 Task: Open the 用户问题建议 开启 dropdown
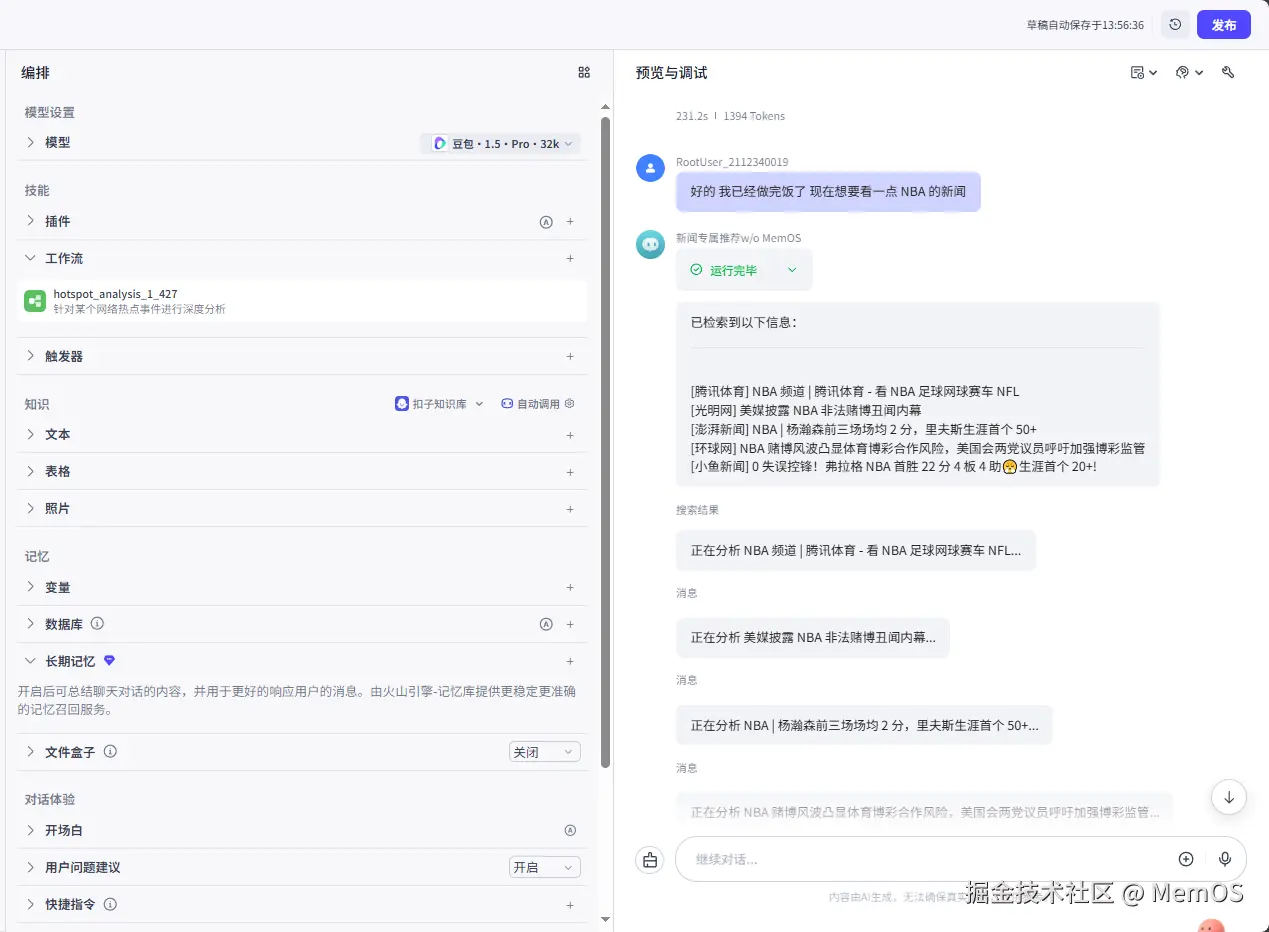[544, 867]
